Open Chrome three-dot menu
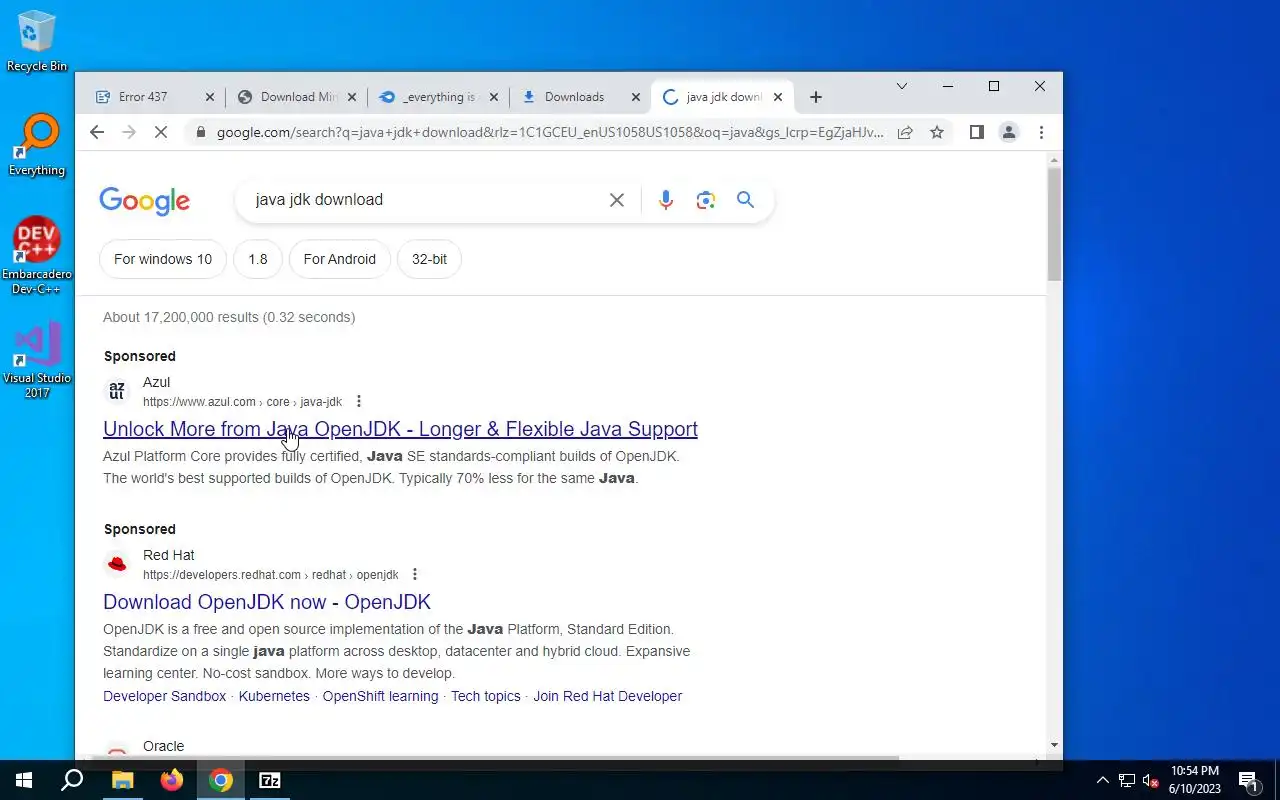The width and height of the screenshot is (1280, 800). 1041,132
